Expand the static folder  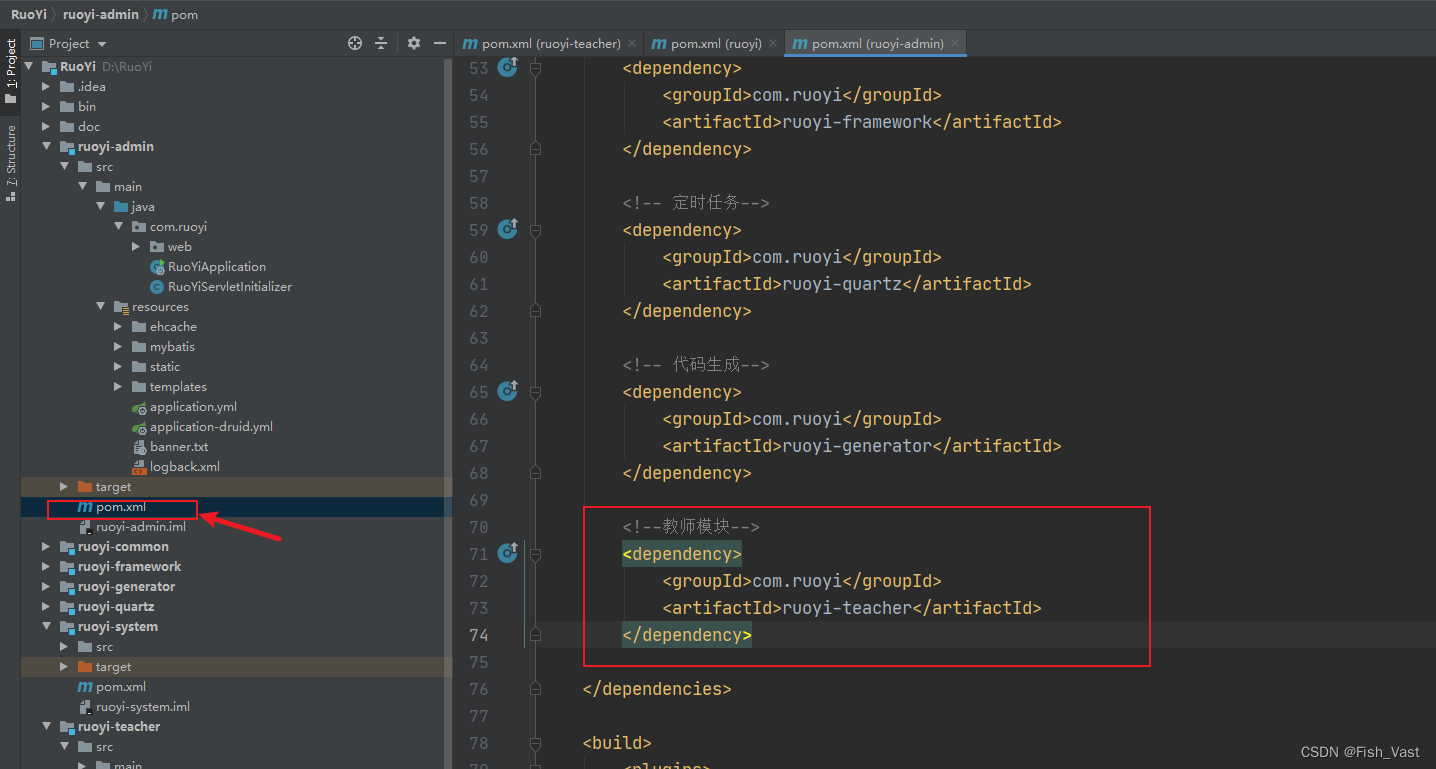pyautogui.click(x=118, y=367)
